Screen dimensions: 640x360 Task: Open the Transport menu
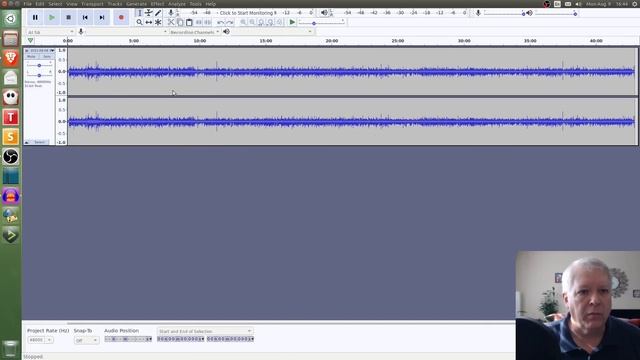pos(92,4)
